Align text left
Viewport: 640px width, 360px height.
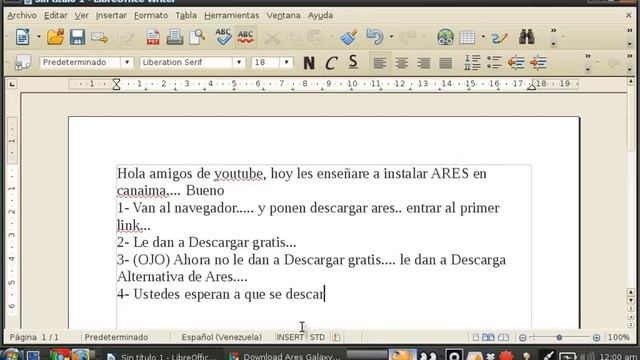pyautogui.click(x=380, y=63)
